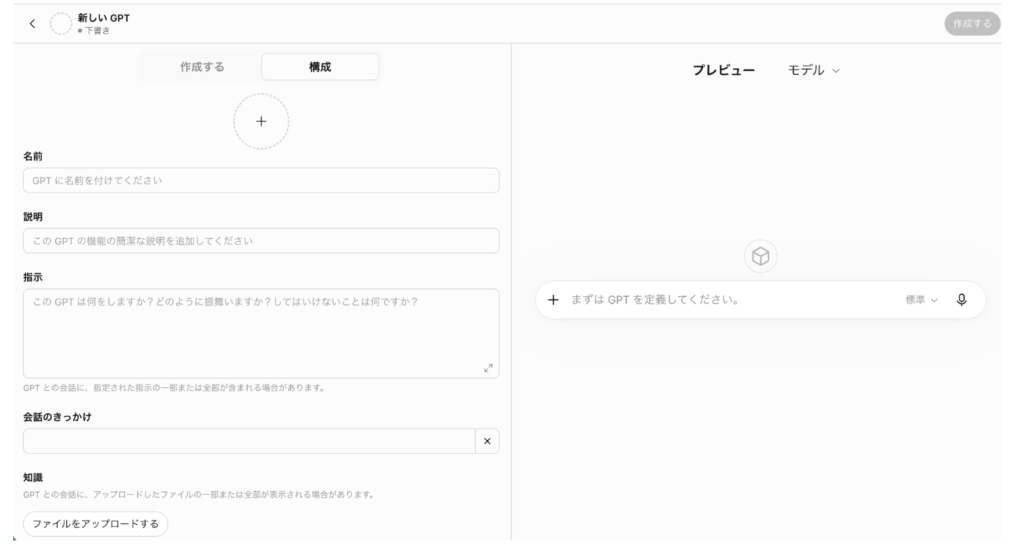Focus the 名前 input field
The width and height of the screenshot is (1024, 559).
point(261,180)
